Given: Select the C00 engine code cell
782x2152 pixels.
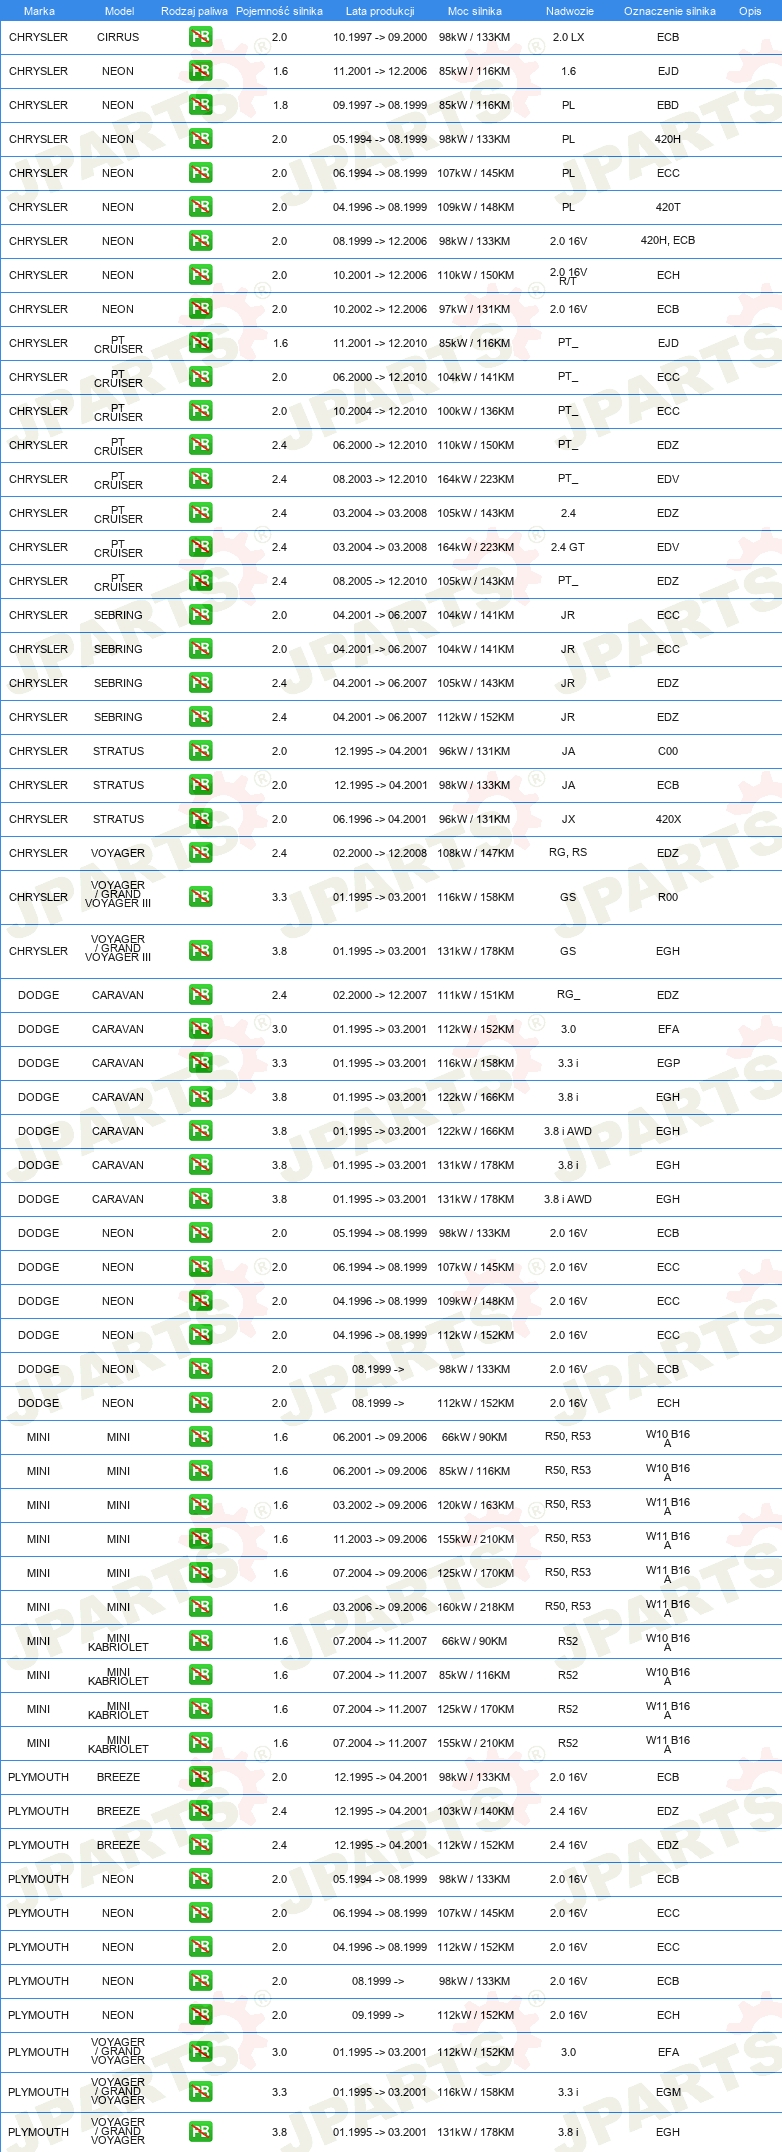Looking at the screenshot, I should click(x=668, y=751).
